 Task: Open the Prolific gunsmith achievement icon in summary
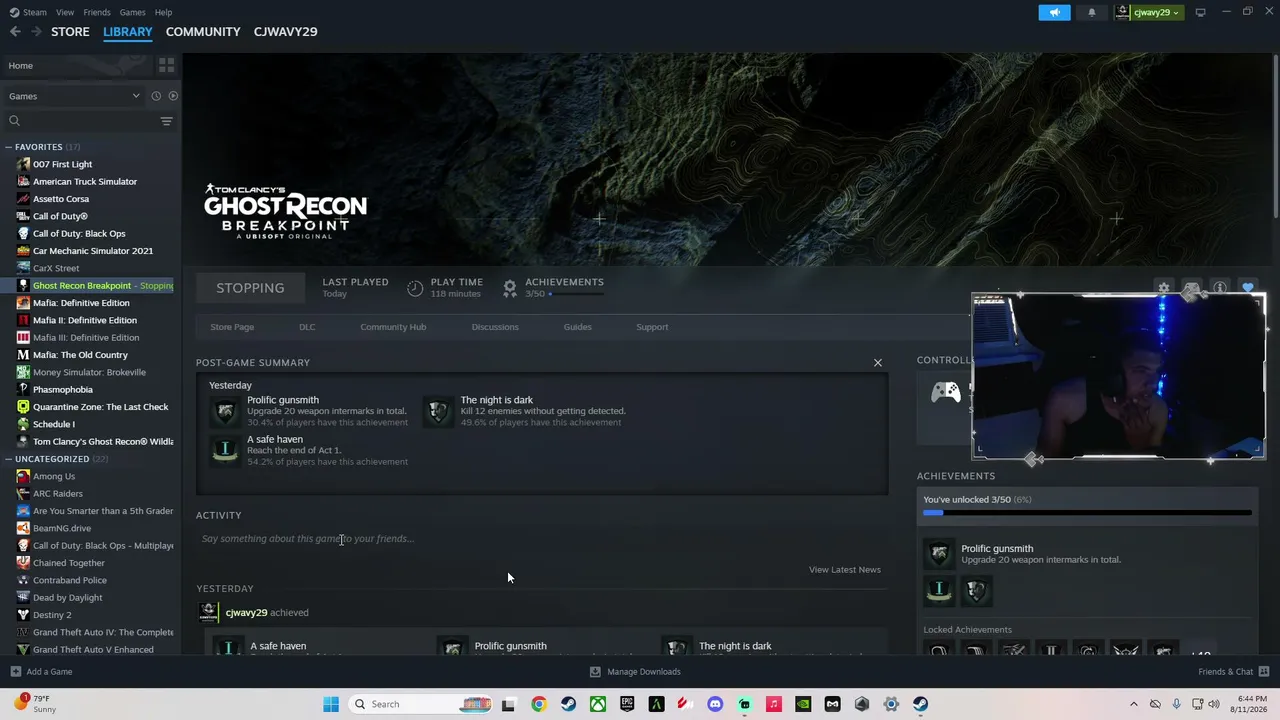(226, 411)
